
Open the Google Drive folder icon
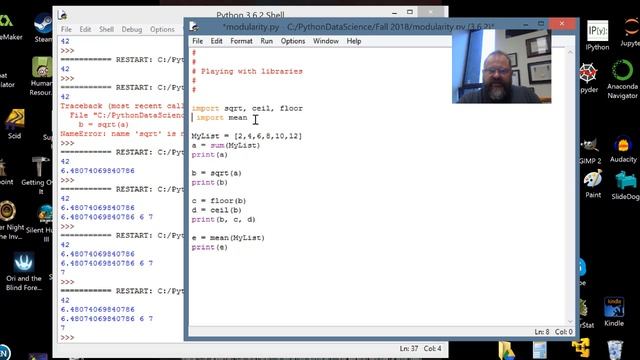[506, 350]
